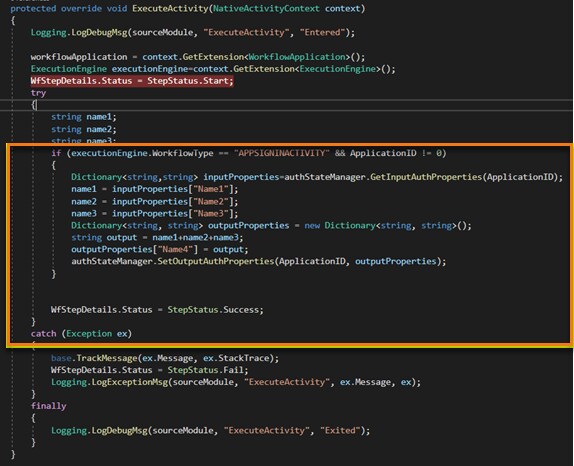Click the try keyword
The width and height of the screenshot is (574, 466).
38,93
